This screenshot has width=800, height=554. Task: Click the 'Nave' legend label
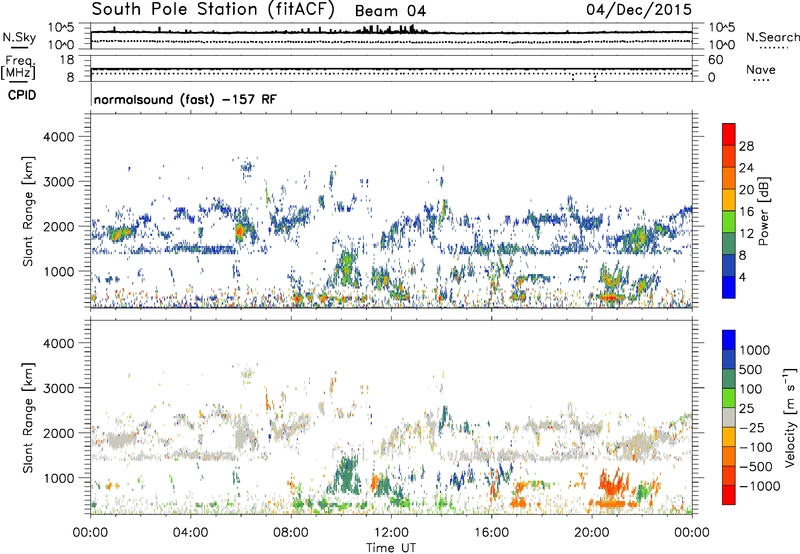(761, 69)
